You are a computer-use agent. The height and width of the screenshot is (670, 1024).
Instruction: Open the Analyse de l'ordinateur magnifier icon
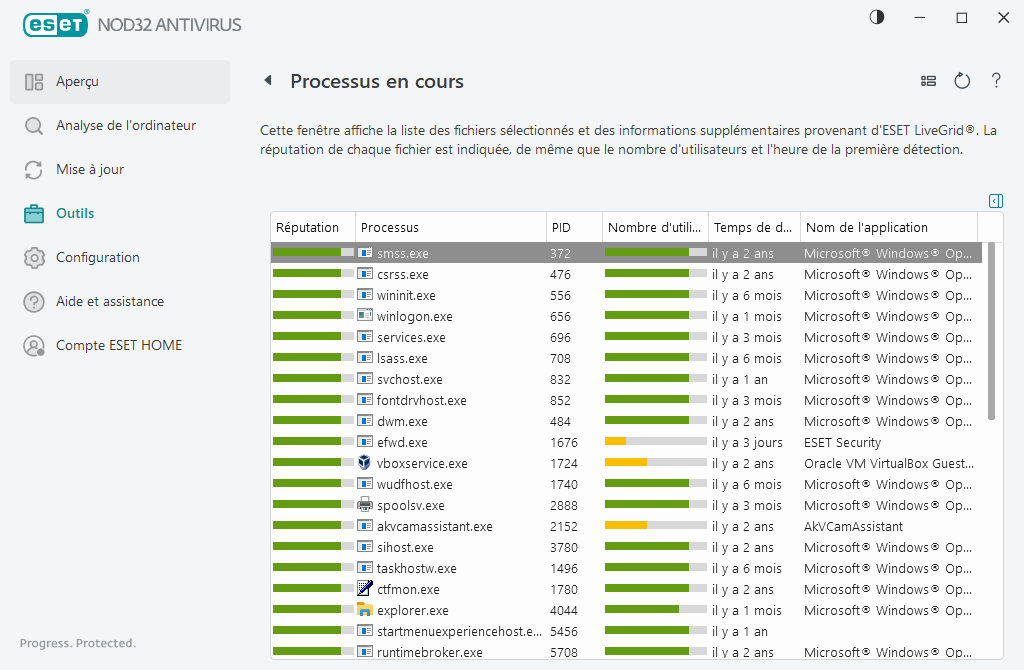[33, 125]
